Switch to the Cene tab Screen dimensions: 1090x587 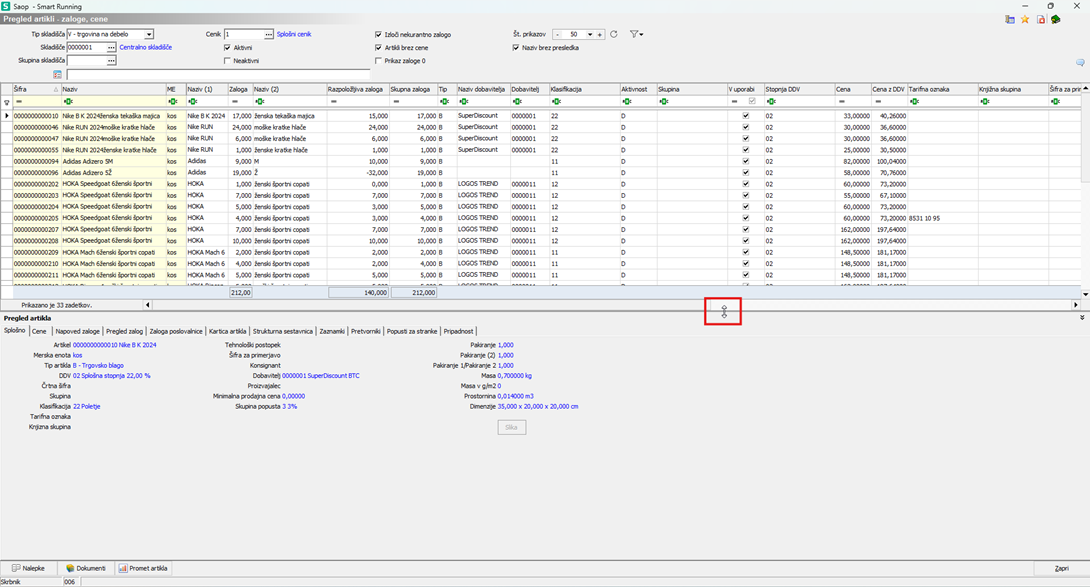[39, 330]
